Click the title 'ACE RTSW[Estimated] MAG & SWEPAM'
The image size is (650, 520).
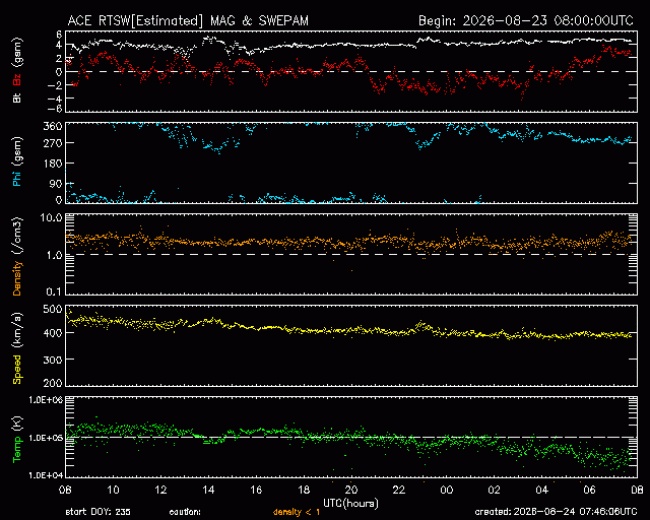(188, 21)
